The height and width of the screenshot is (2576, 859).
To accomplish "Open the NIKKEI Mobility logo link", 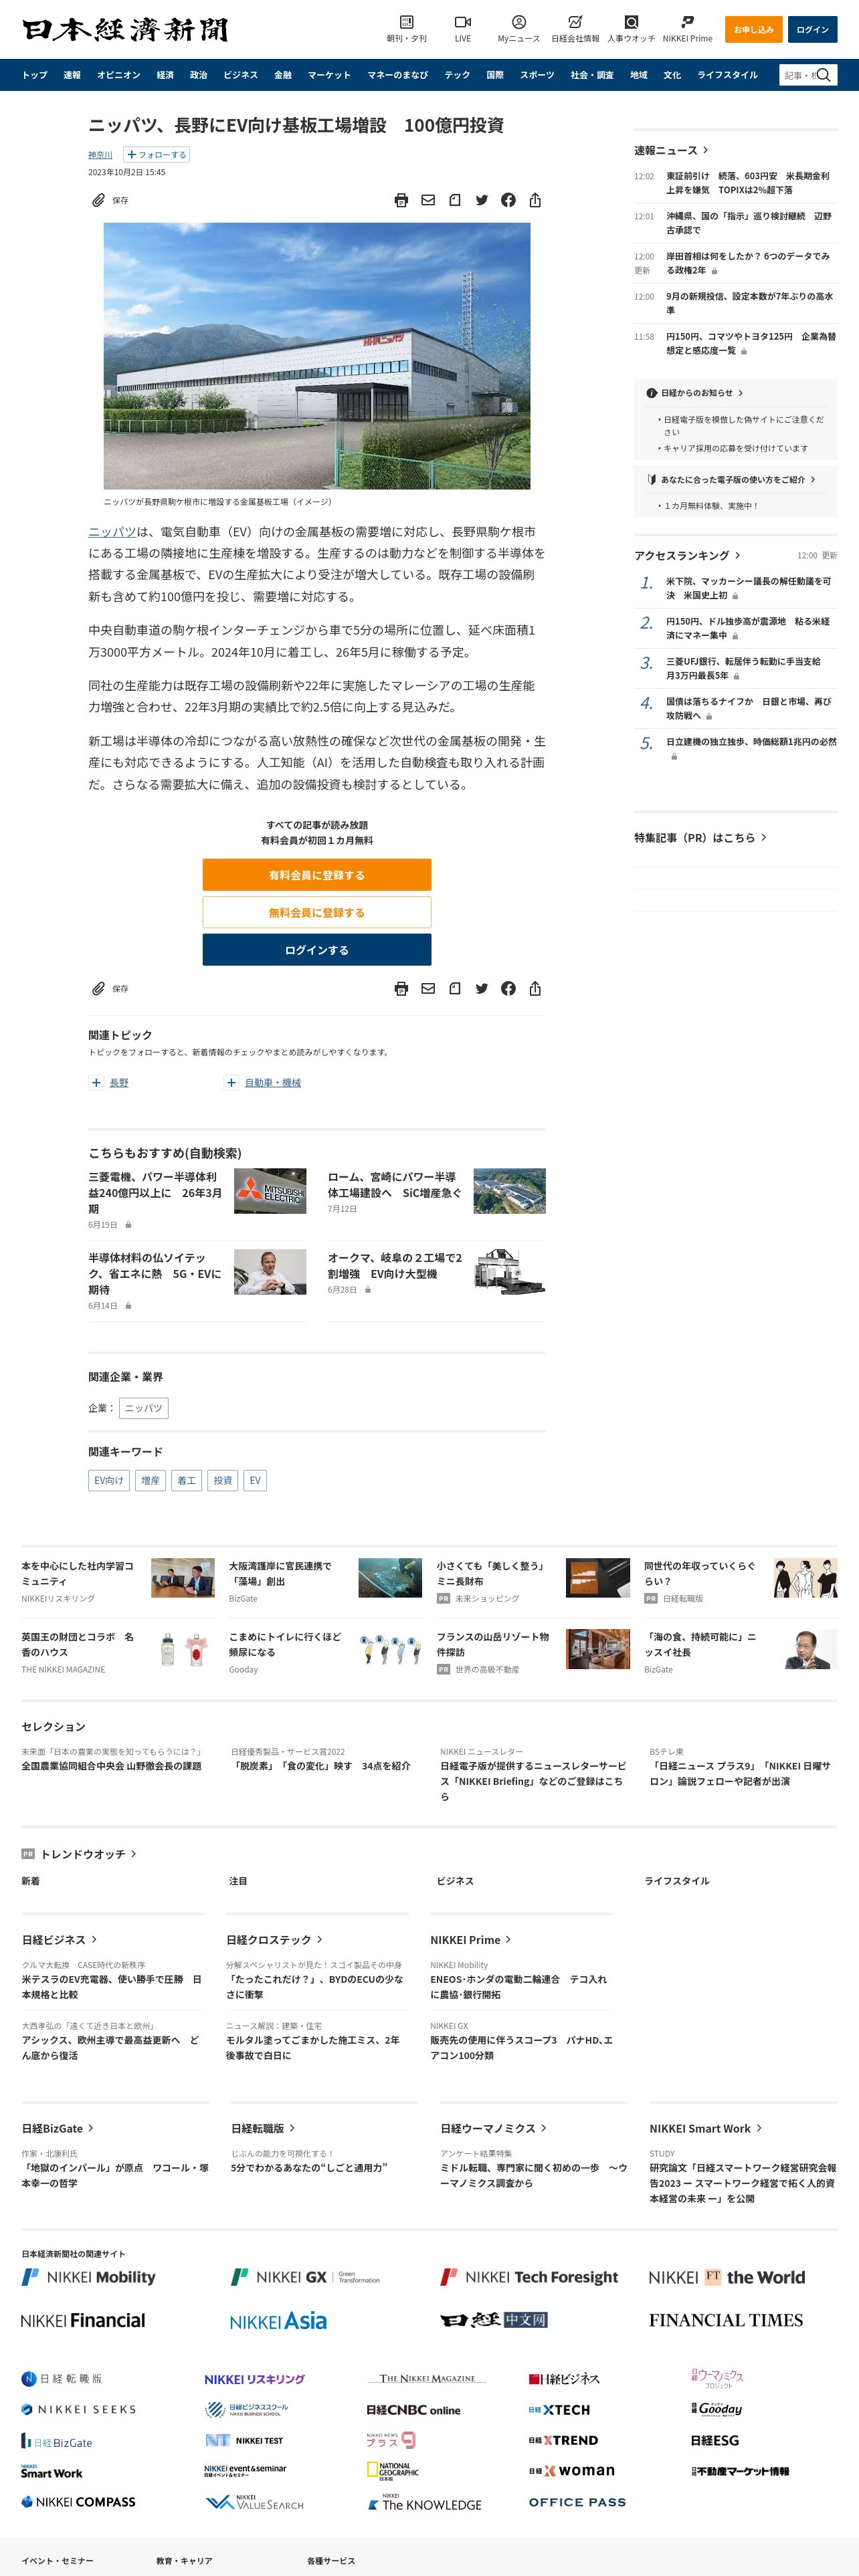I will coord(89,2277).
